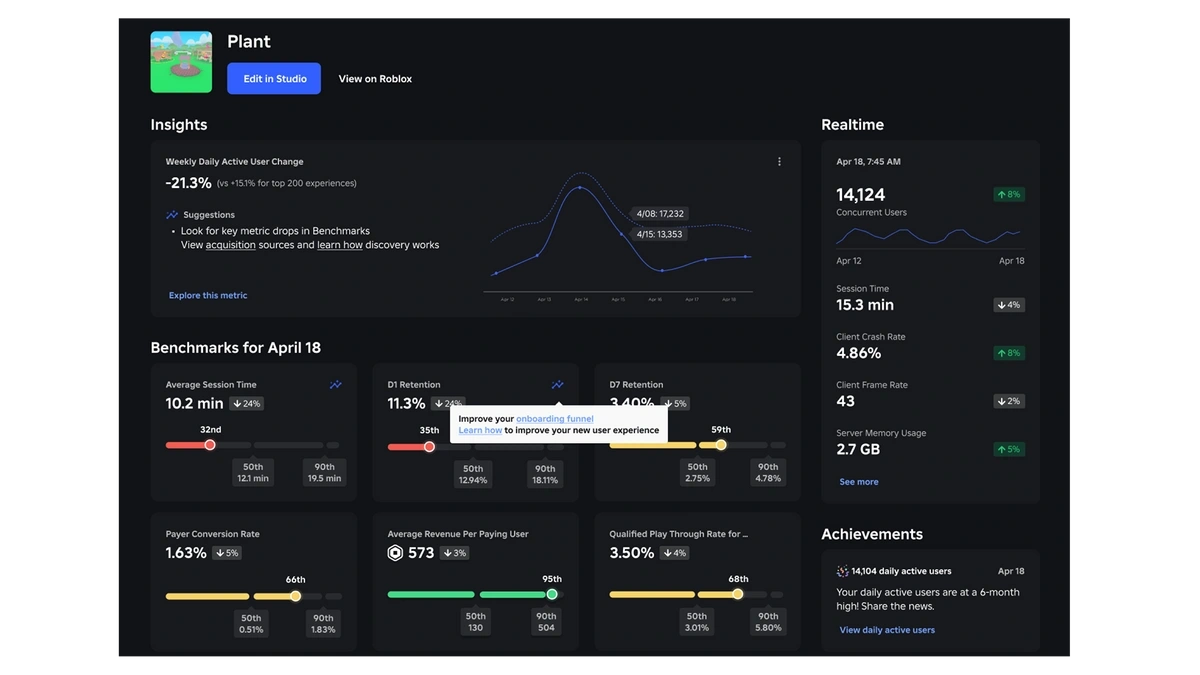Select the 59th percentile marker on D7 Retention
Screen dimensions: 1200x675
coord(721,445)
